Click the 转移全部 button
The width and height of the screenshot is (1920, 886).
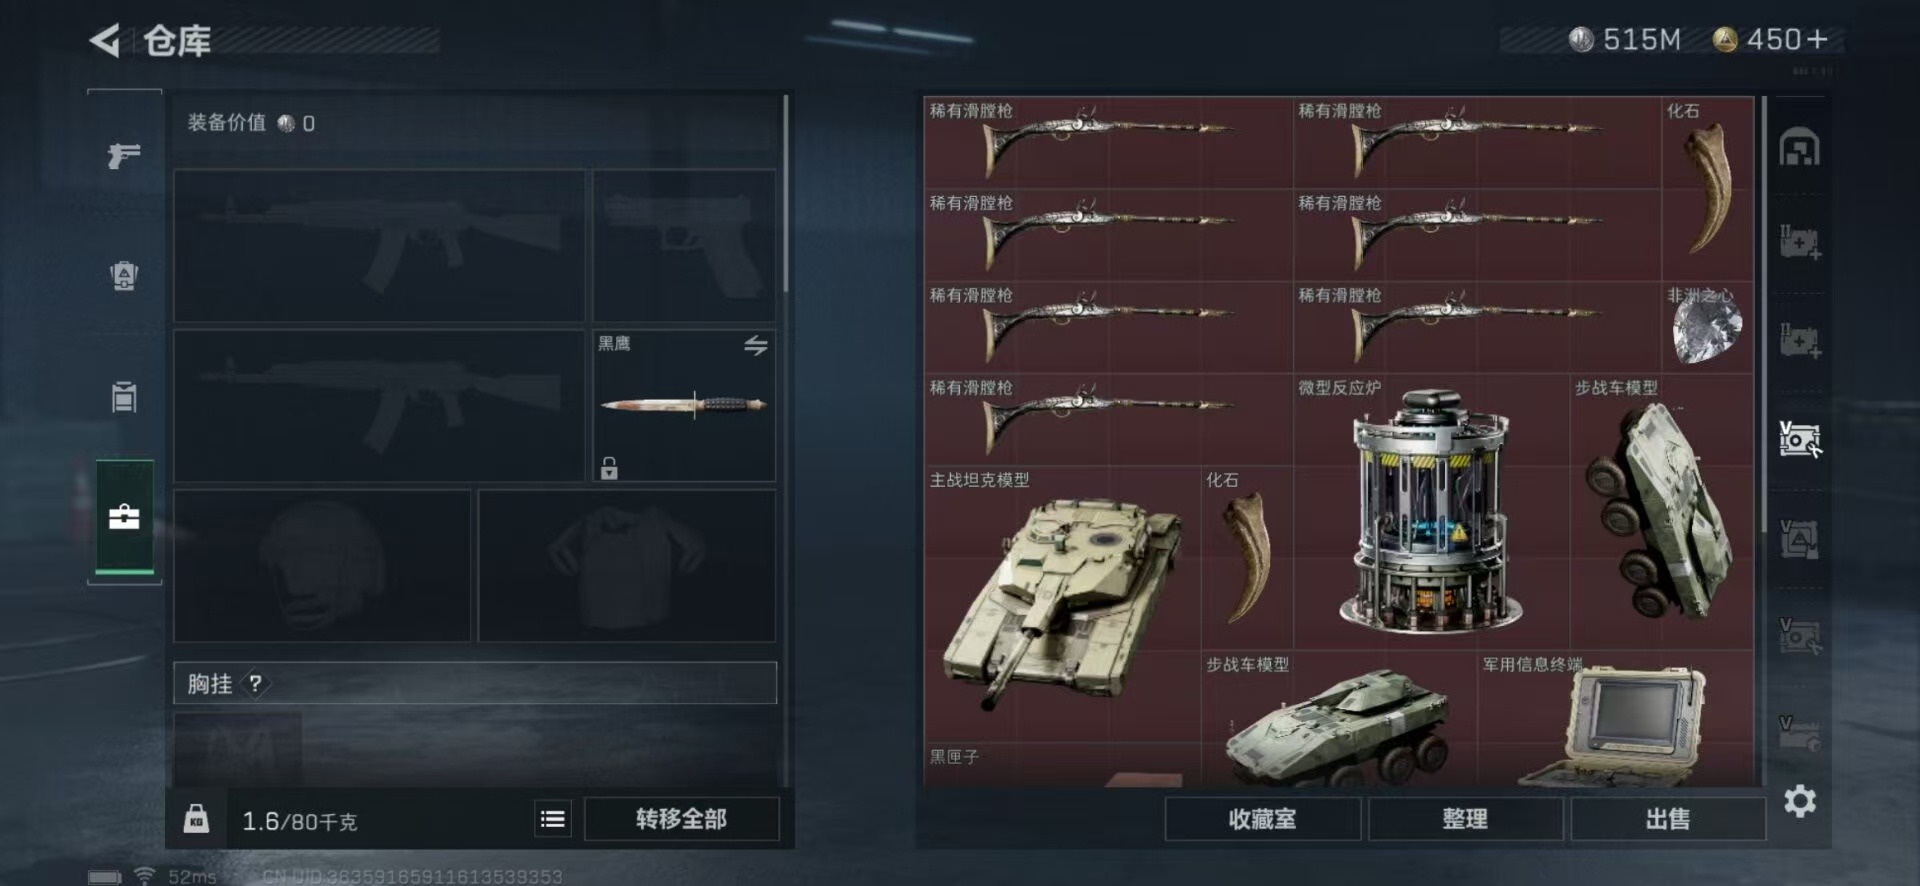[x=681, y=819]
